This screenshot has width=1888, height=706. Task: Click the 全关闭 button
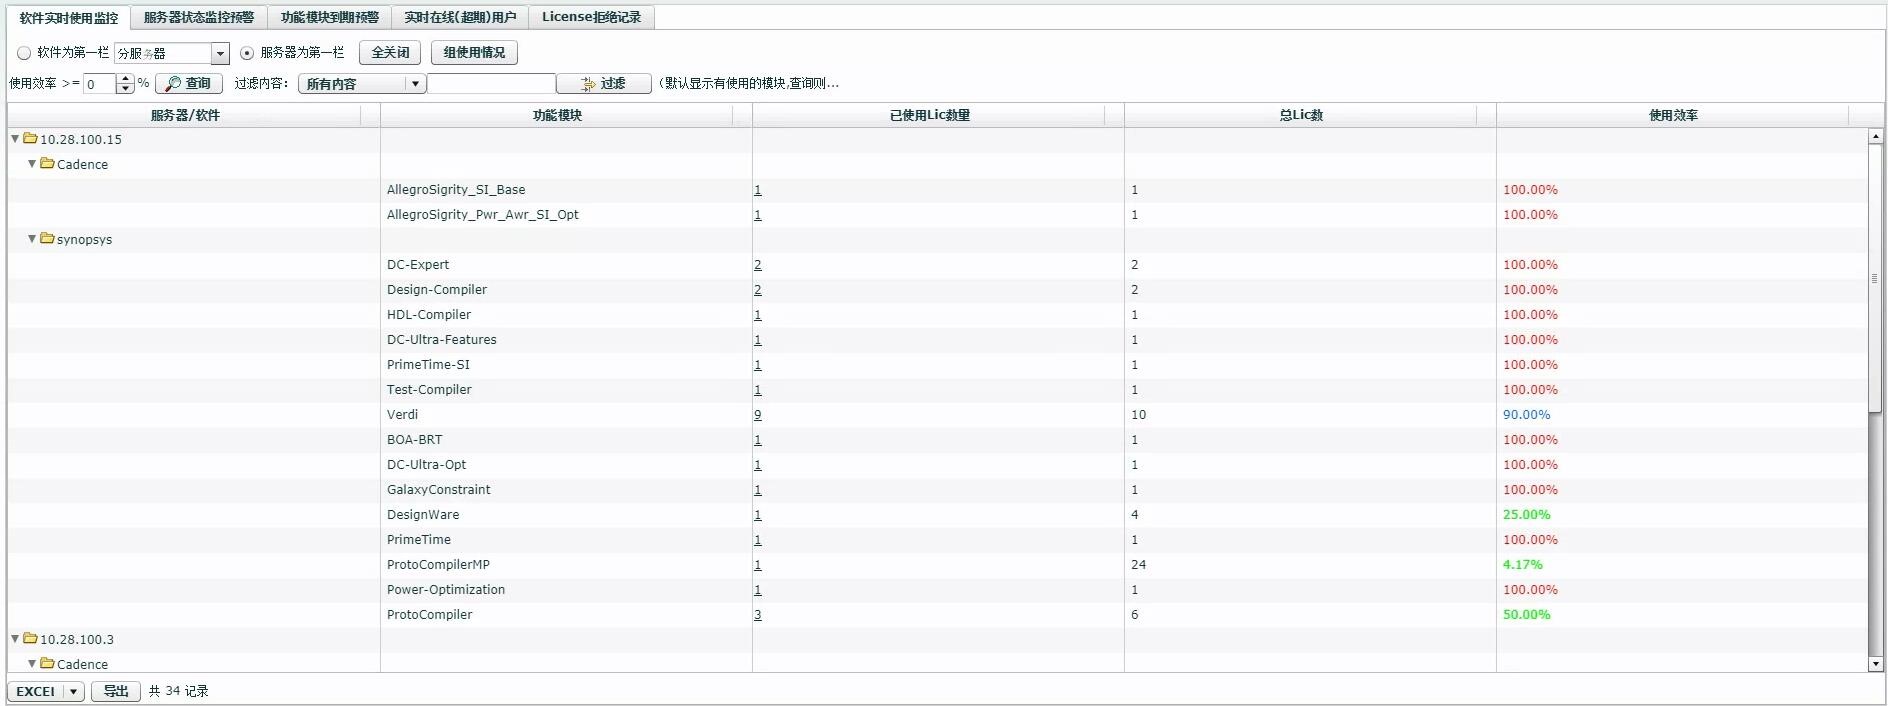[x=390, y=53]
